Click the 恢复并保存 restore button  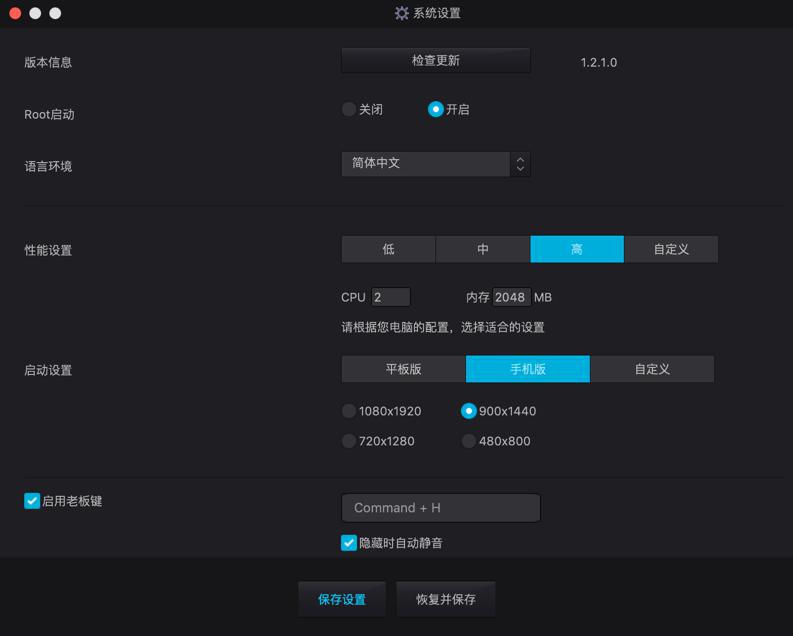pyautogui.click(x=446, y=599)
